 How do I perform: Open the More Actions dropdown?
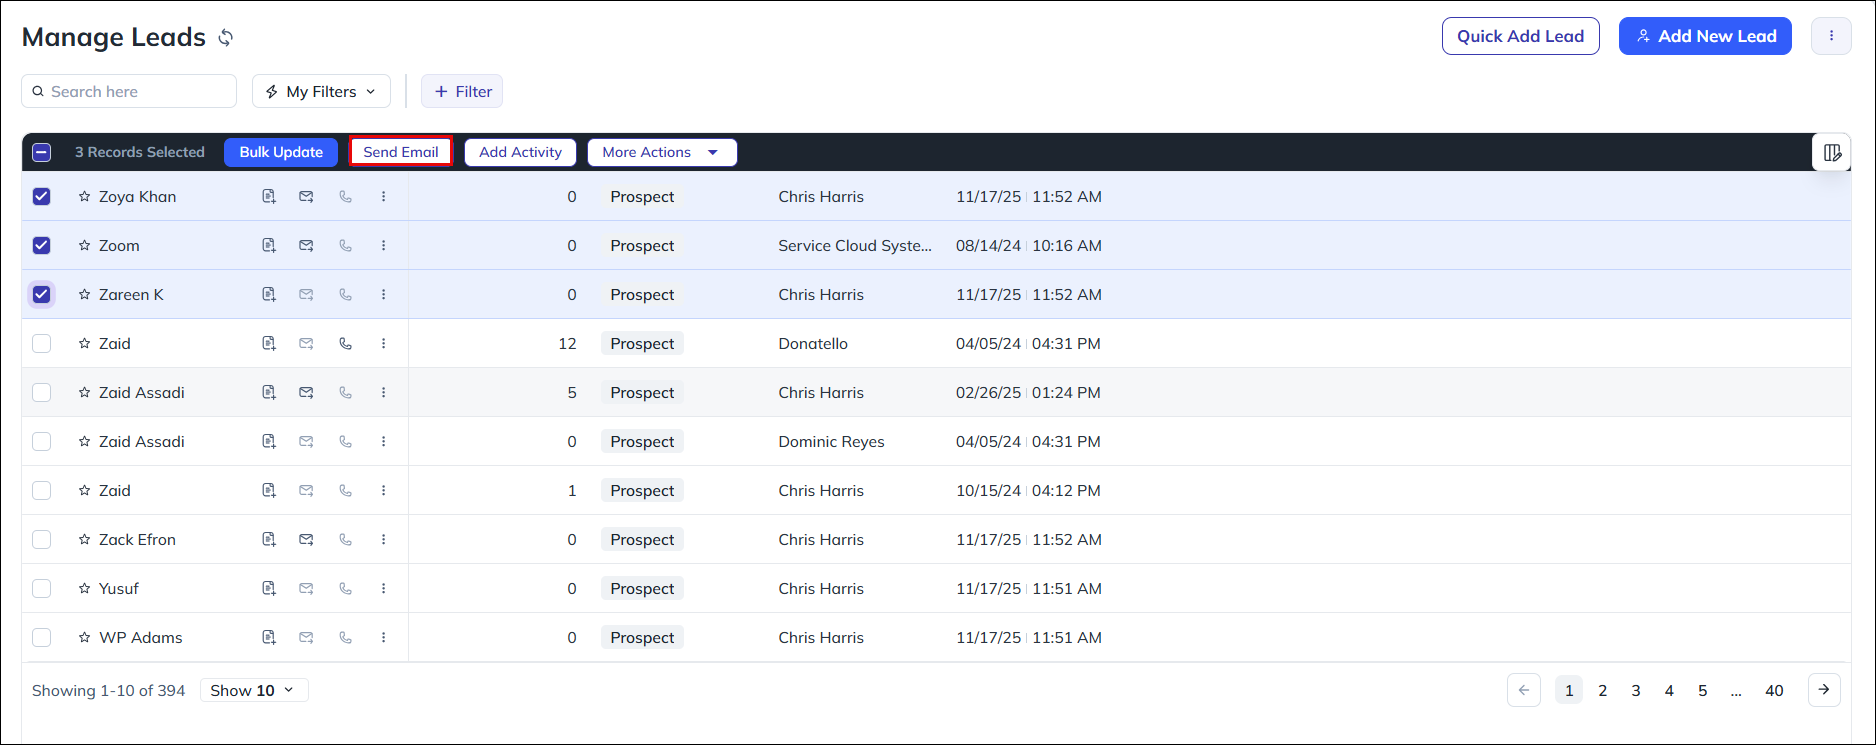661,153
